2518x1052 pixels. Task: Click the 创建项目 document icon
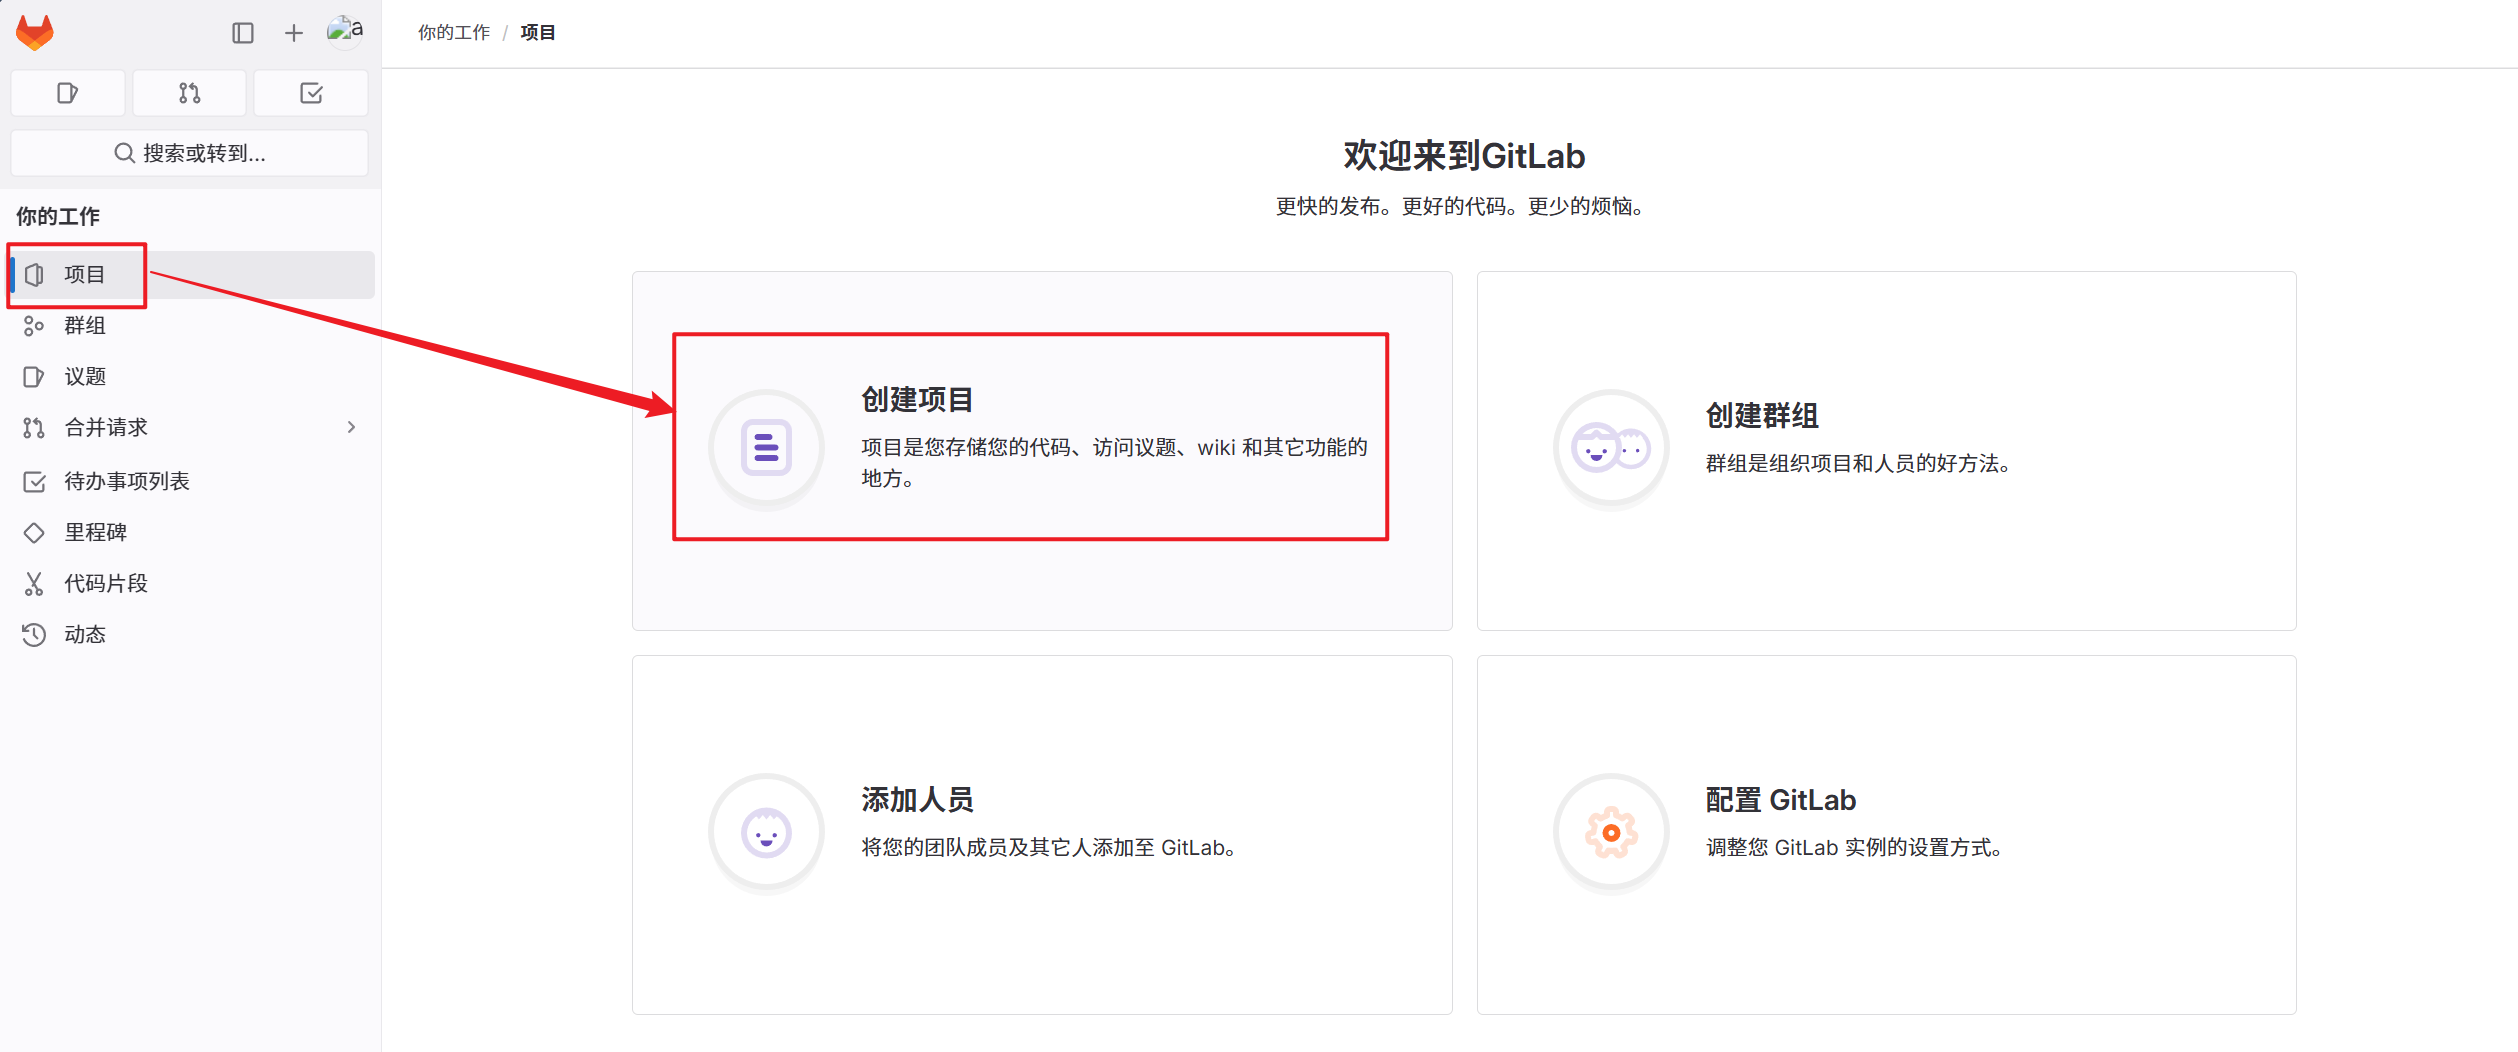[x=767, y=447]
